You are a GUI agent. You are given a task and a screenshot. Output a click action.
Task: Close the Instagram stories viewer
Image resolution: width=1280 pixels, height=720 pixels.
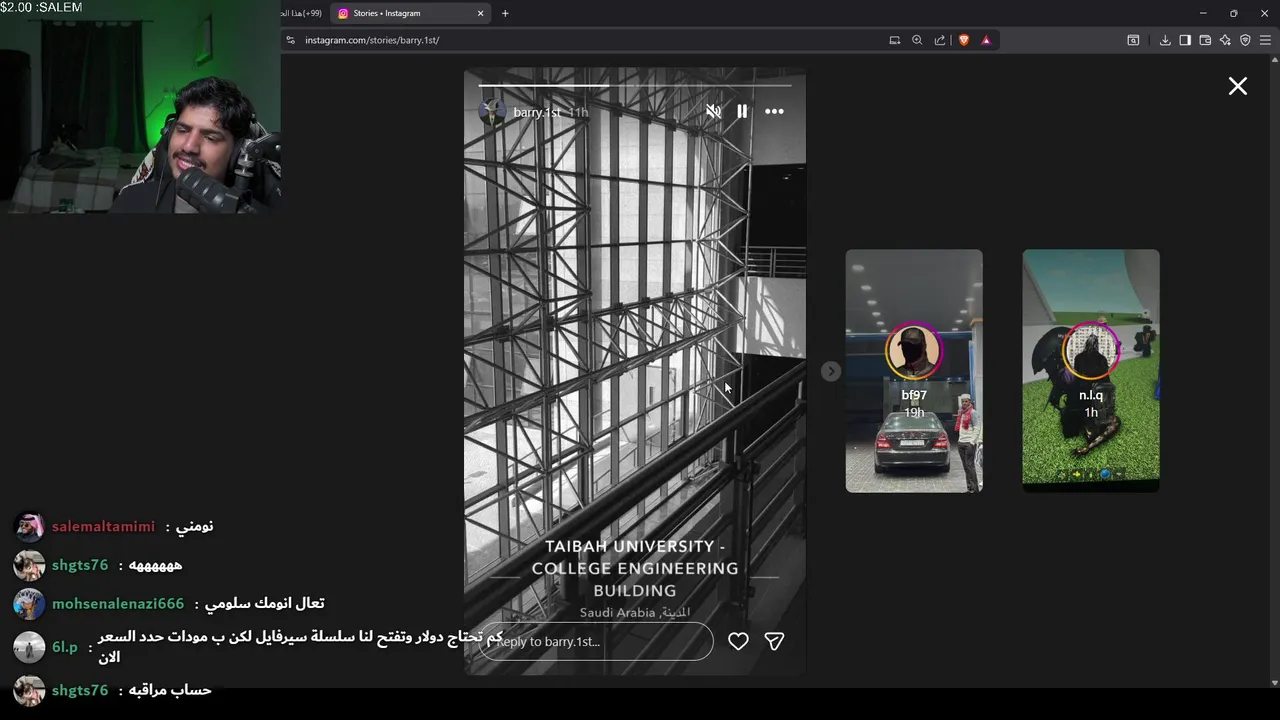(x=1238, y=86)
